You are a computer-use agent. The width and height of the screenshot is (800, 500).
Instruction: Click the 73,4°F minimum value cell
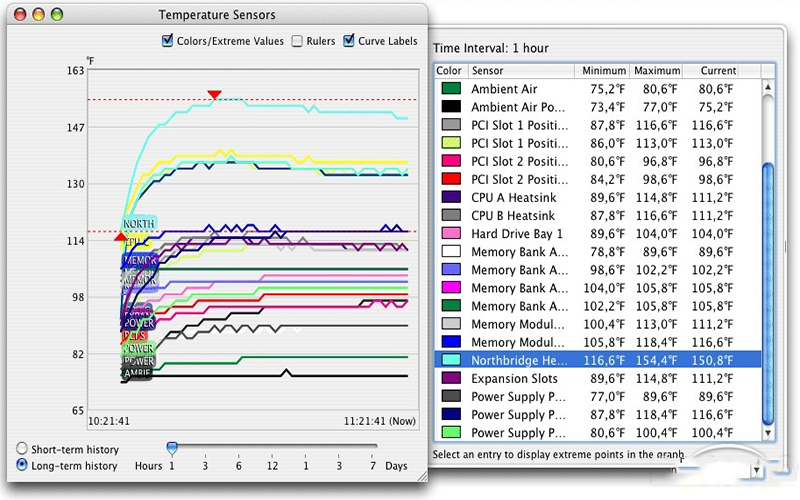[x=607, y=107]
